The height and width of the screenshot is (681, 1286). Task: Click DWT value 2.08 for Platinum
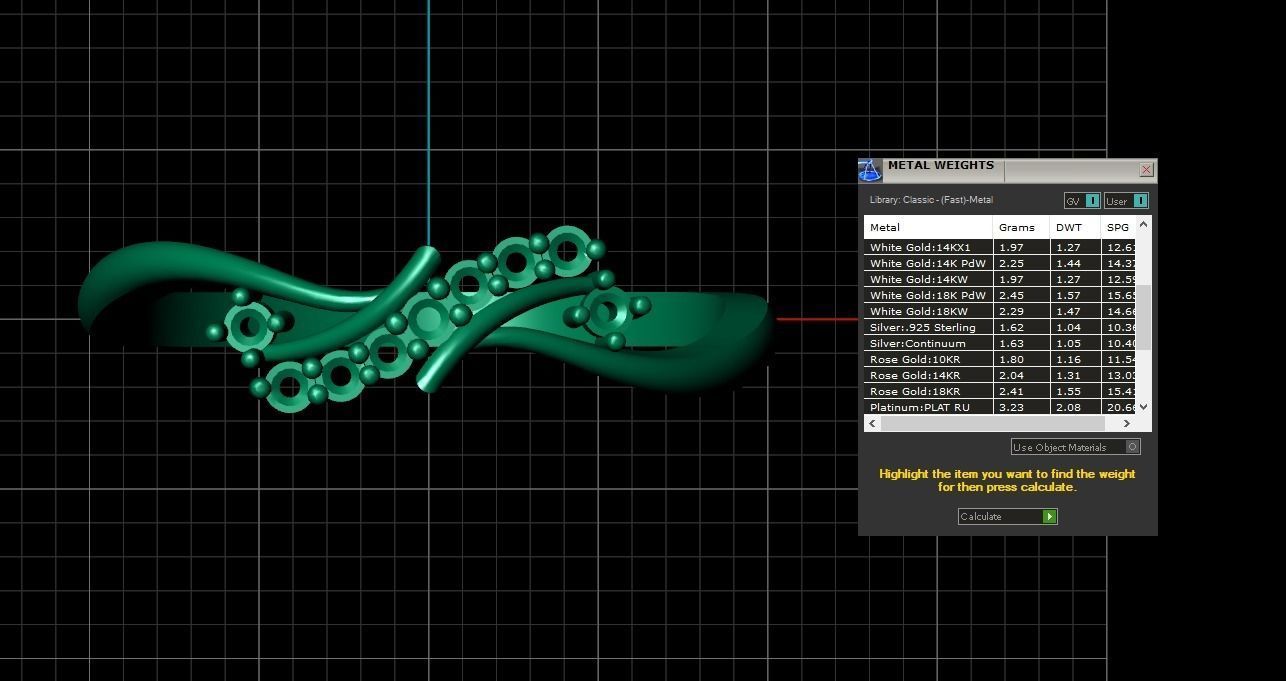point(1068,407)
